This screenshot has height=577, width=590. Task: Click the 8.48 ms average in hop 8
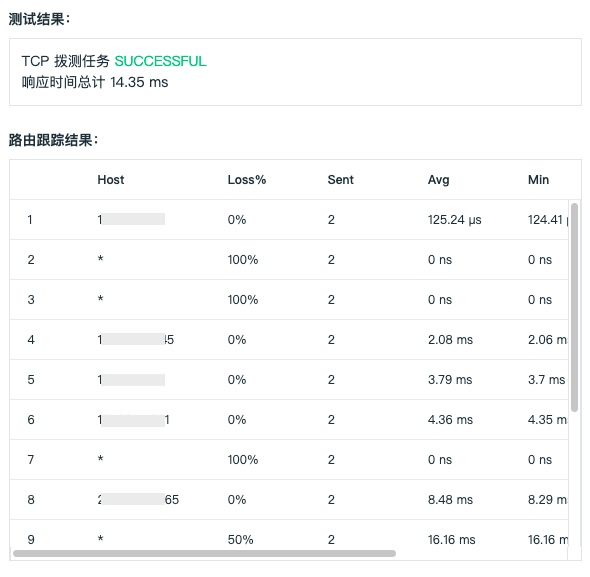point(450,499)
